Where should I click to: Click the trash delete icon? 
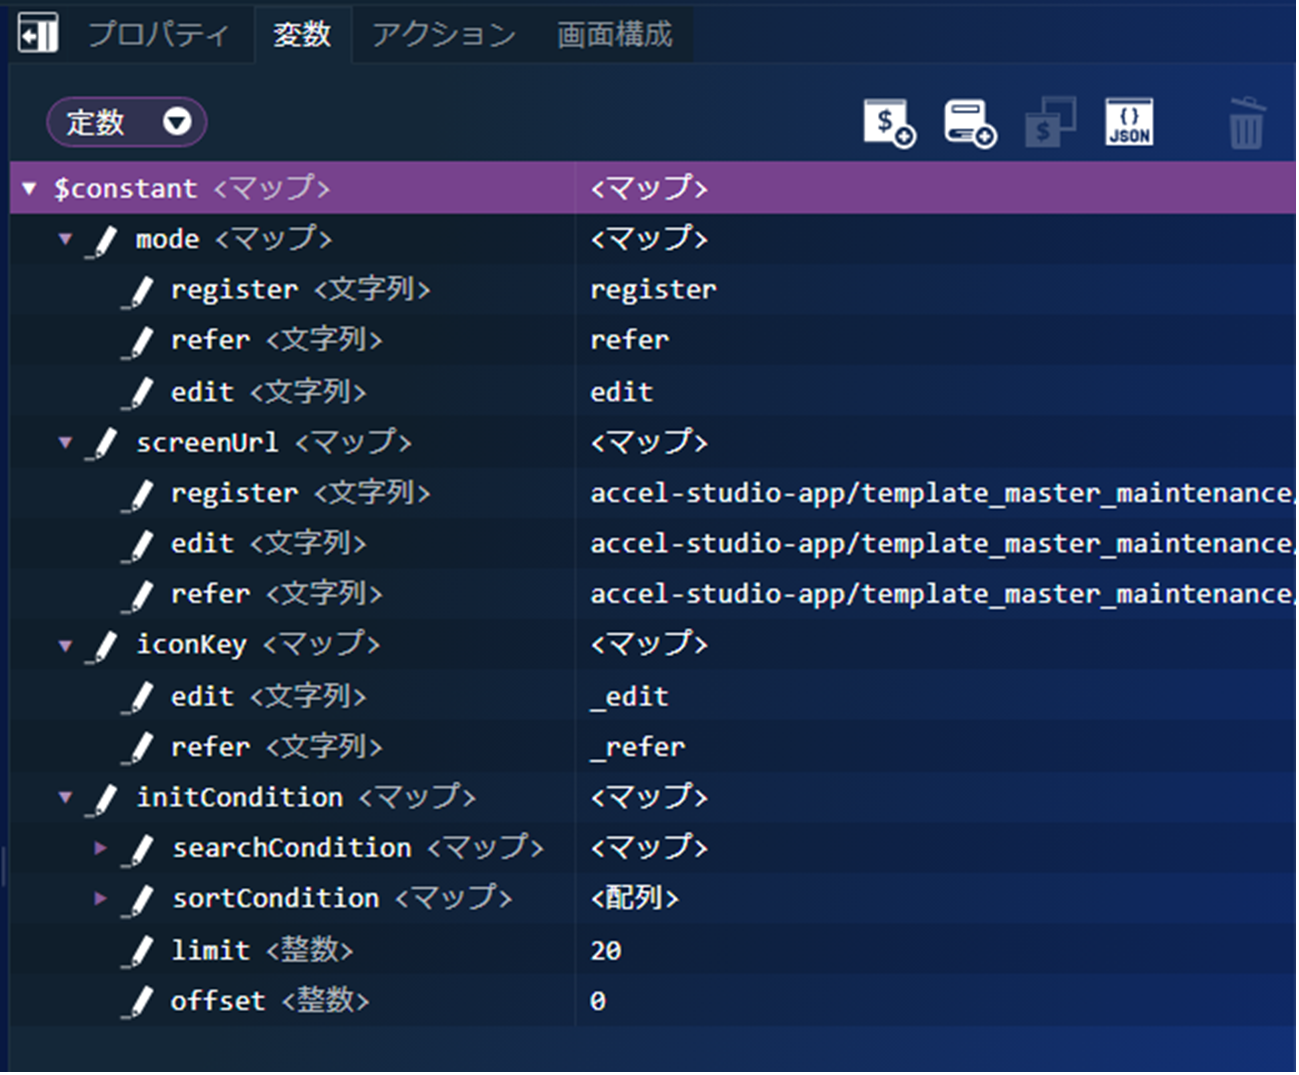[1246, 123]
